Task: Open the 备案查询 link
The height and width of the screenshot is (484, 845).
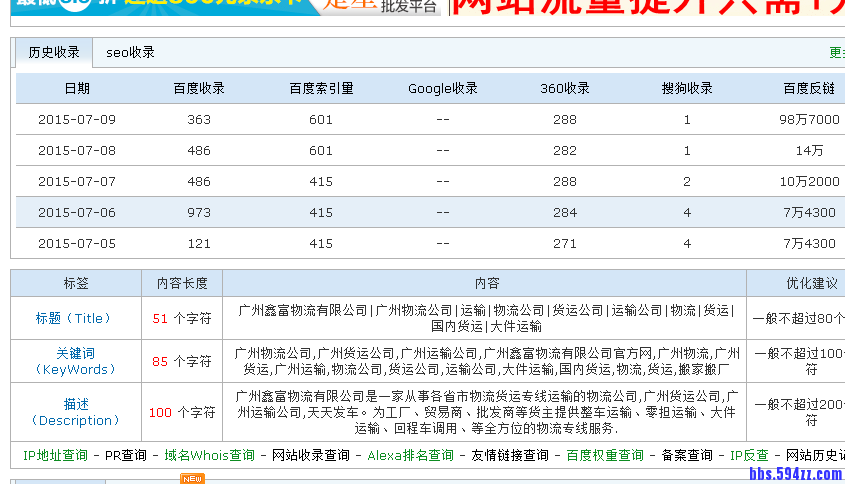Action: coord(687,455)
